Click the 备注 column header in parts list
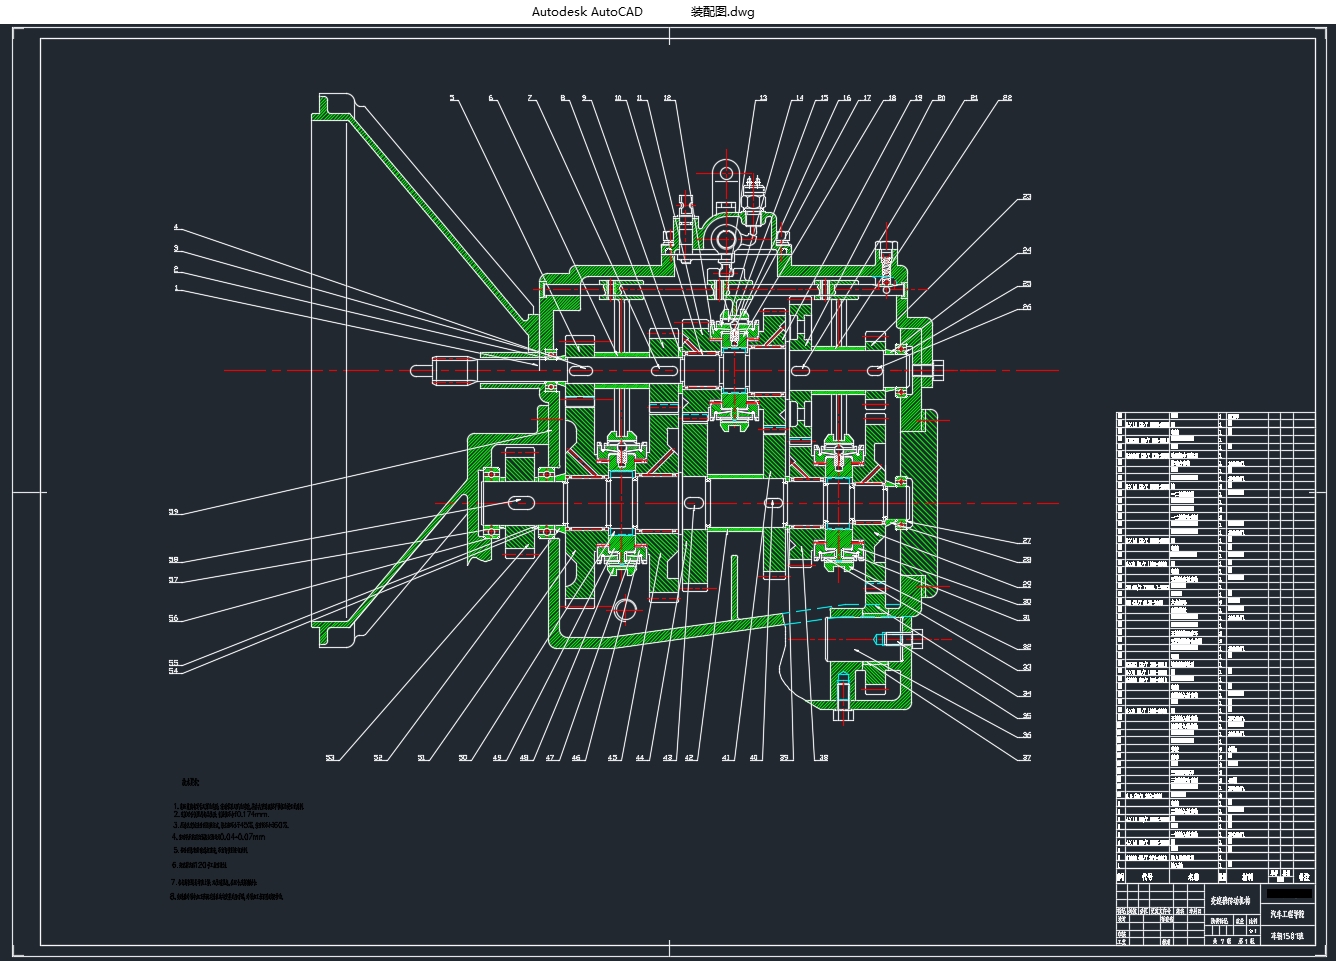The height and width of the screenshot is (961, 1336). (x=1304, y=876)
